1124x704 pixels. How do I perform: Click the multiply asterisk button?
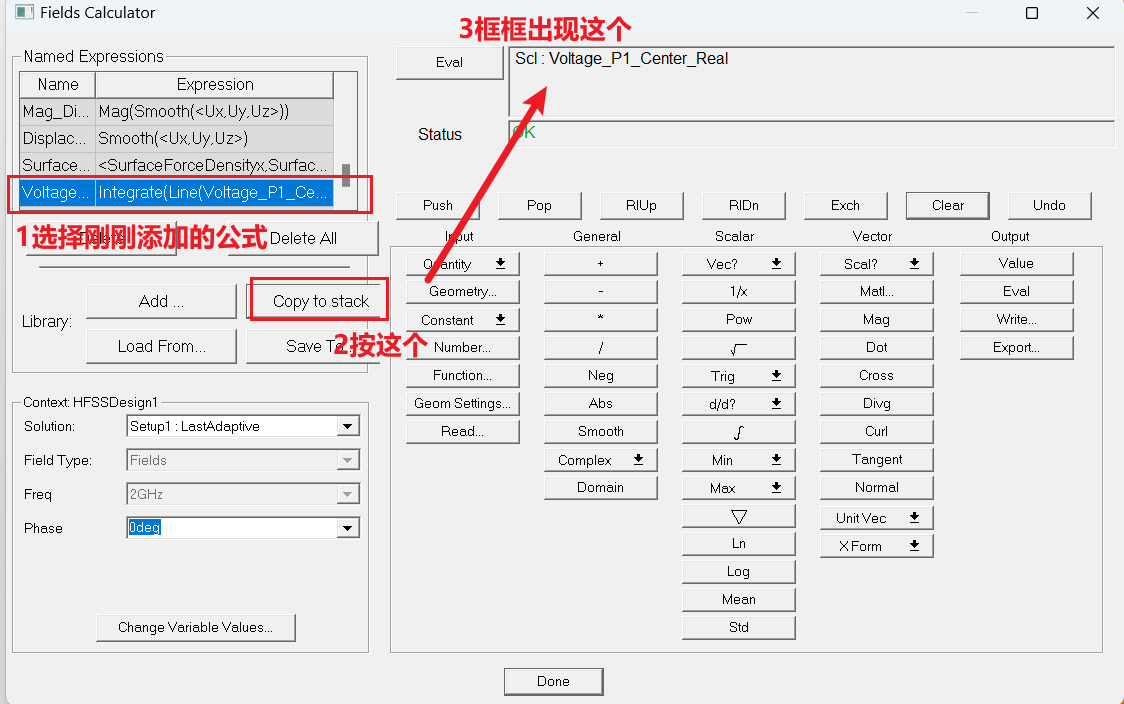click(x=601, y=320)
